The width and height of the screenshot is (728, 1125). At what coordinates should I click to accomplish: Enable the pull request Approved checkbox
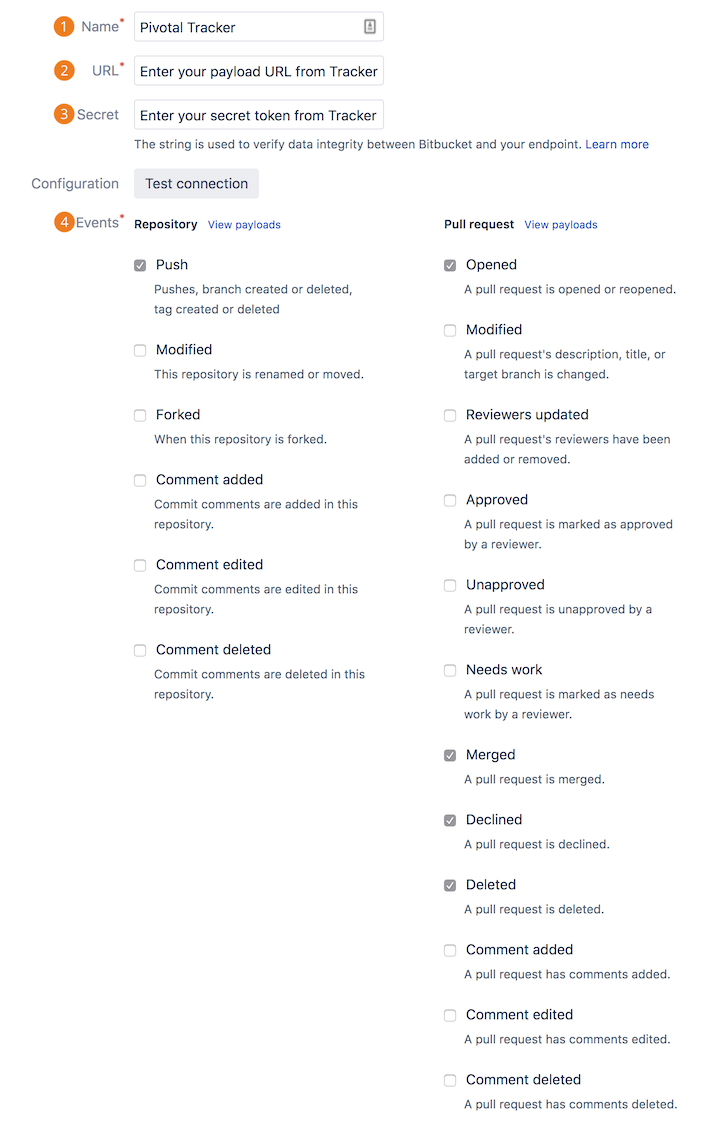coord(450,501)
